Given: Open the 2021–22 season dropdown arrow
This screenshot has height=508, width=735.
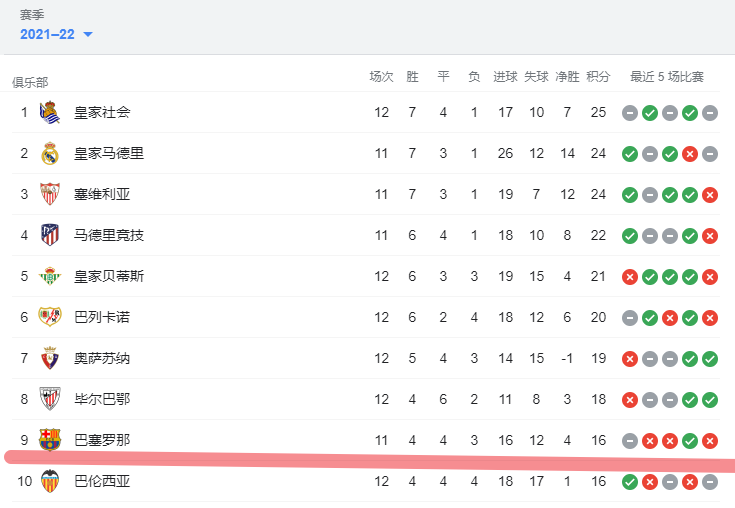Looking at the screenshot, I should pyautogui.click(x=88, y=35).
